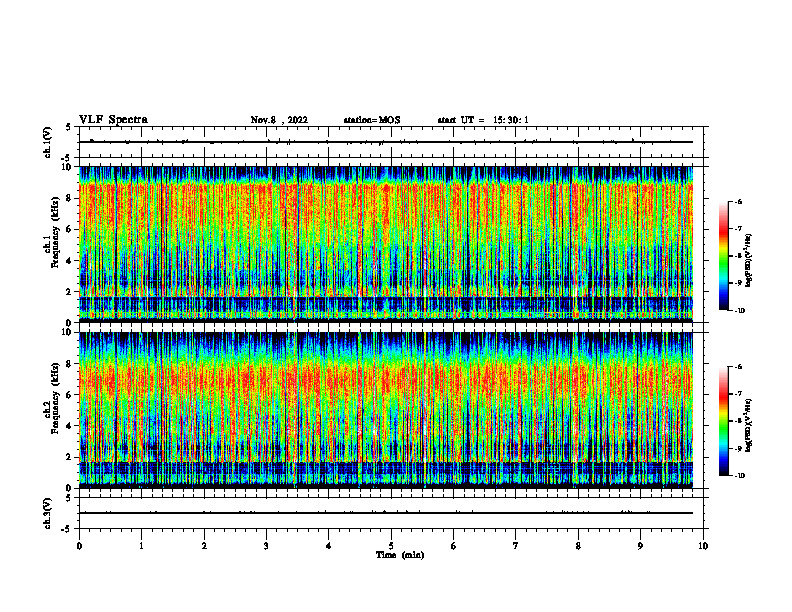Click the time axis tick label "2"
The width and height of the screenshot is (792, 612).
click(204, 546)
